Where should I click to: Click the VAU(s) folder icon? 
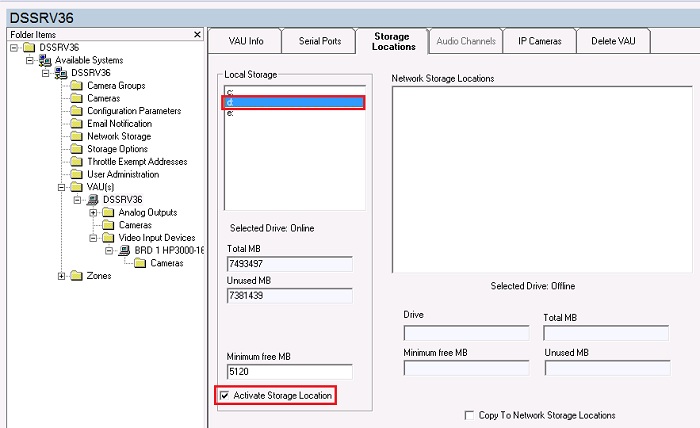(x=77, y=187)
